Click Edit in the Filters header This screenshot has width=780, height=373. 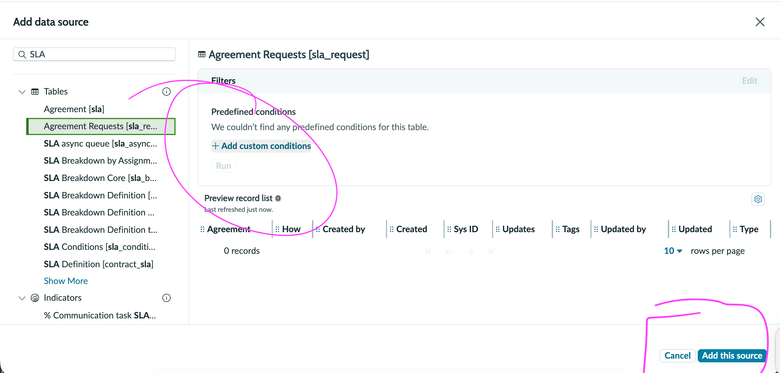(x=750, y=81)
